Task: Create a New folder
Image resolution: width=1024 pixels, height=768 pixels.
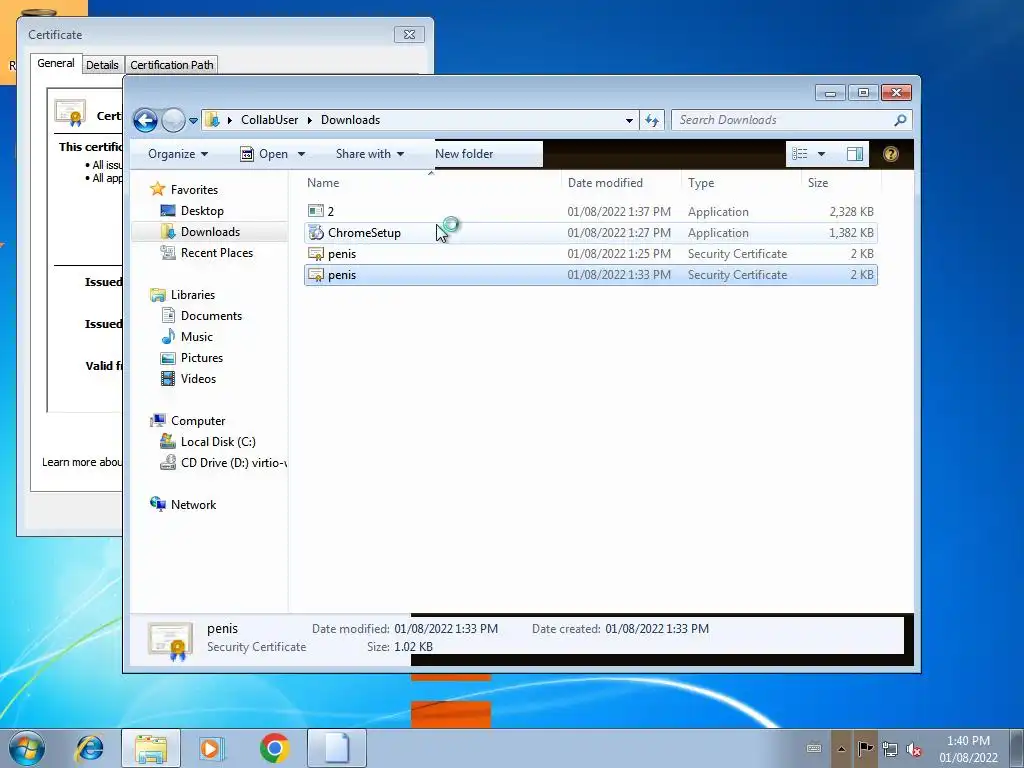Action: click(x=464, y=154)
